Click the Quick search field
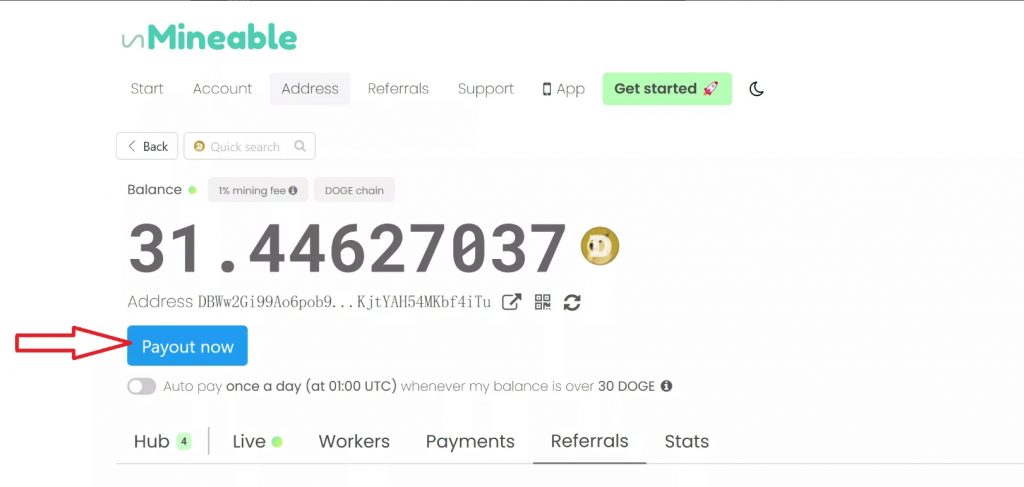Viewport: 1024px width, 487px height. 249,146
